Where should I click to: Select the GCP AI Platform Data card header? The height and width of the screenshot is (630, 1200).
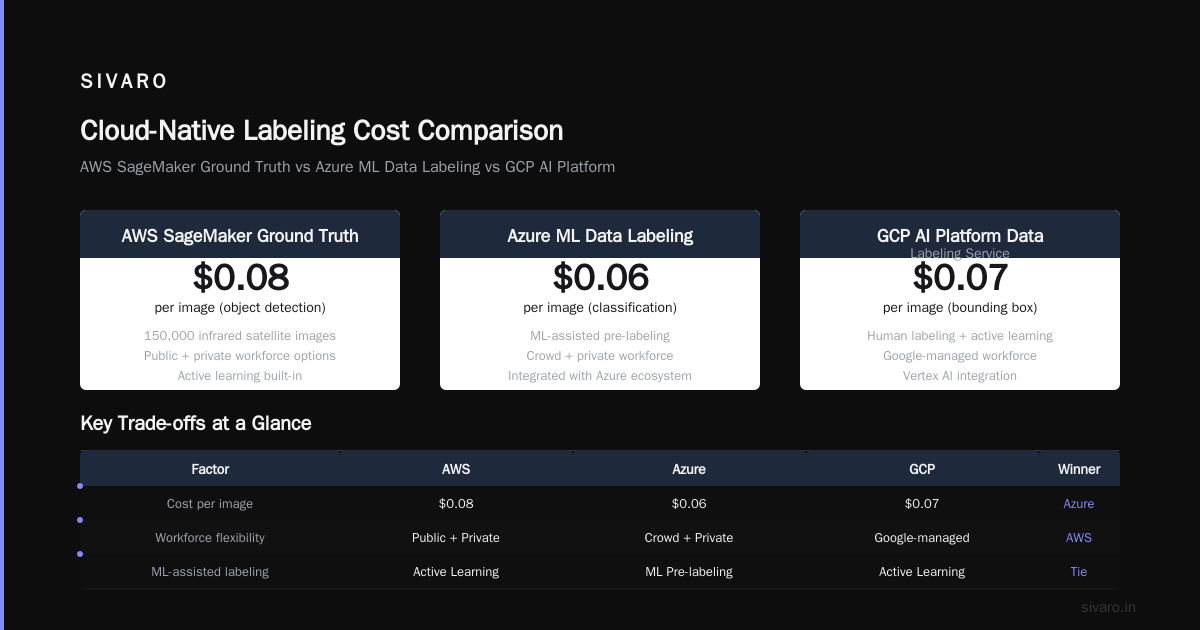(960, 236)
